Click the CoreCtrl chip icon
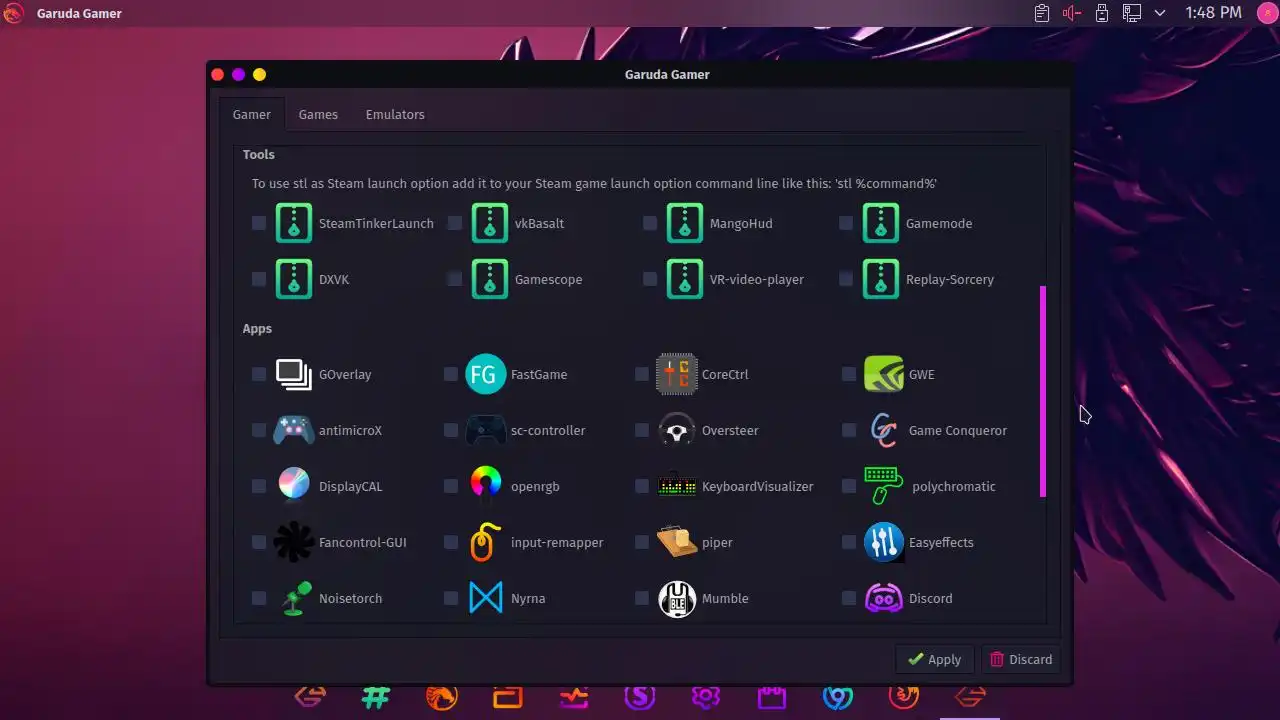 [676, 374]
